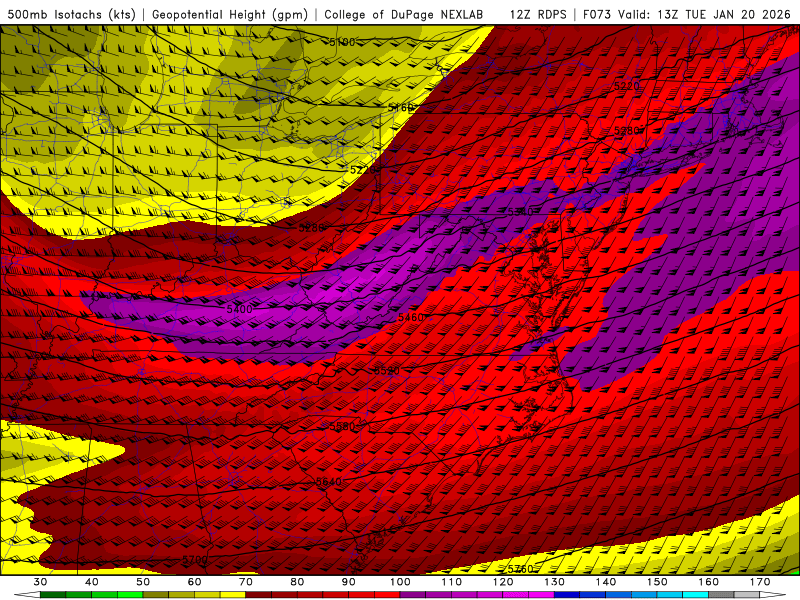
Task: Click the '170' colorbar scale label
Action: (x=760, y=582)
